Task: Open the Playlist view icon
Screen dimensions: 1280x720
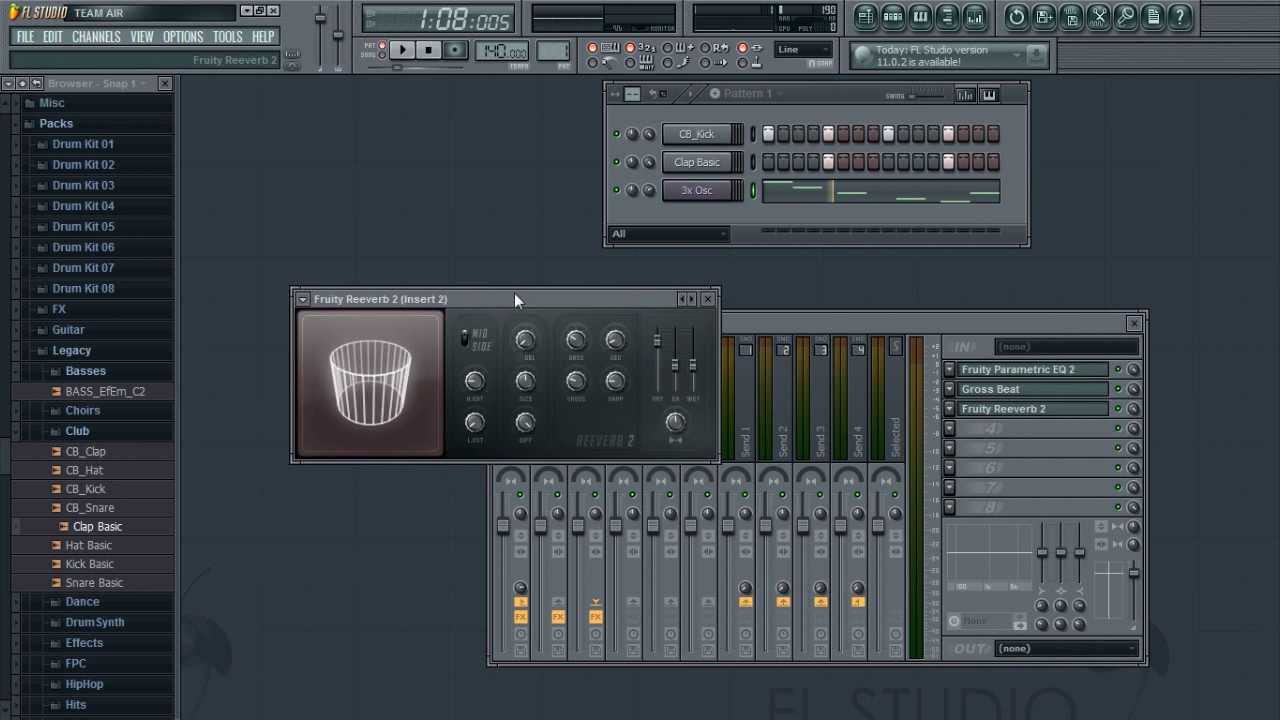Action: [866, 16]
